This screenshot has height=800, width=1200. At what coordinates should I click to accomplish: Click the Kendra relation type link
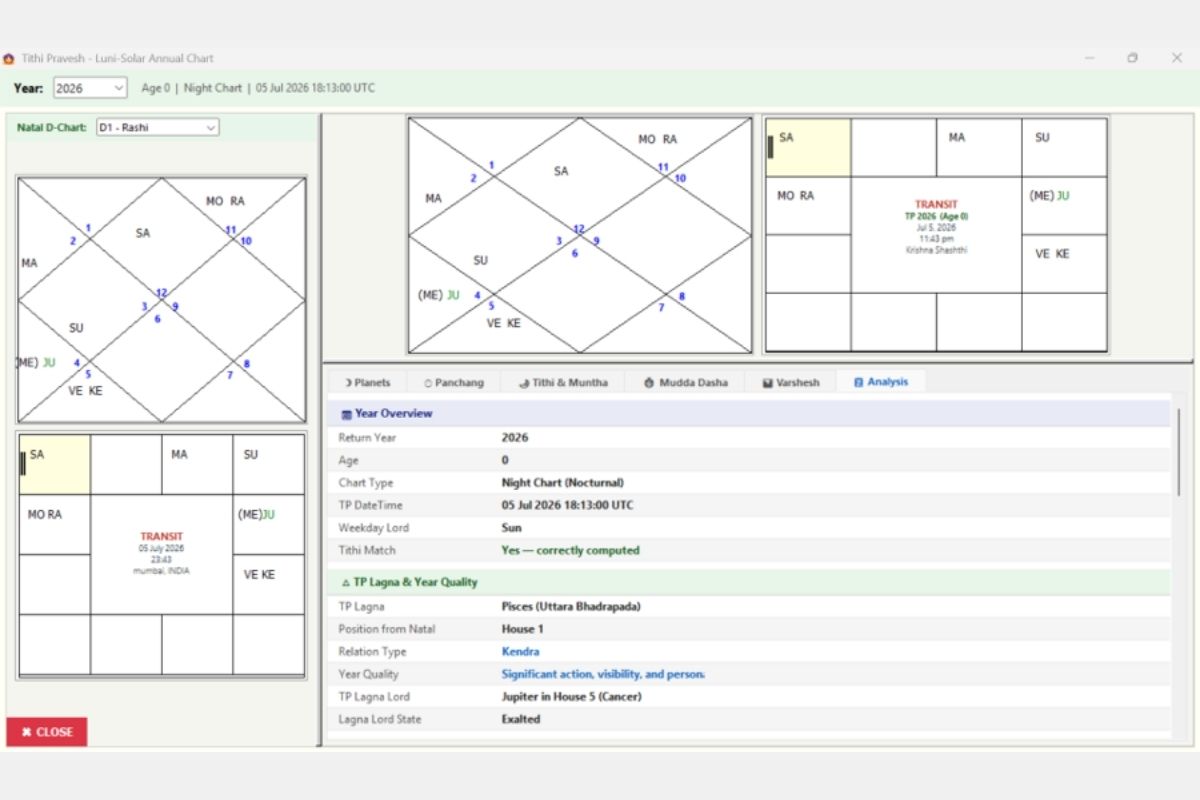(x=520, y=652)
